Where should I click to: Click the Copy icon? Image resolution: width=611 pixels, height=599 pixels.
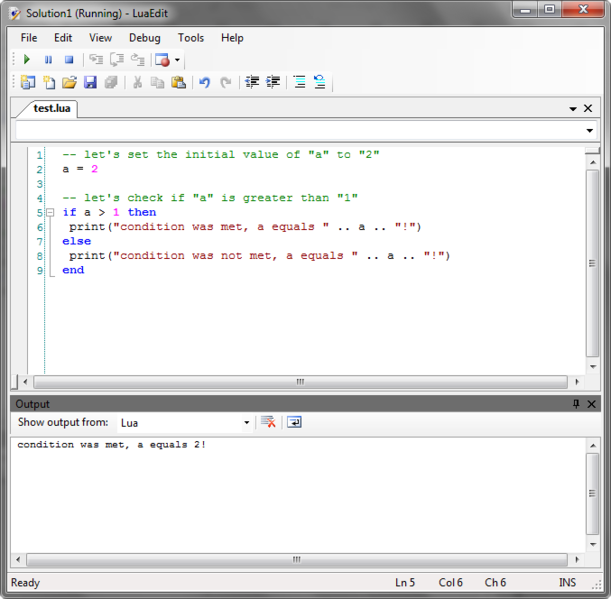pos(157,82)
